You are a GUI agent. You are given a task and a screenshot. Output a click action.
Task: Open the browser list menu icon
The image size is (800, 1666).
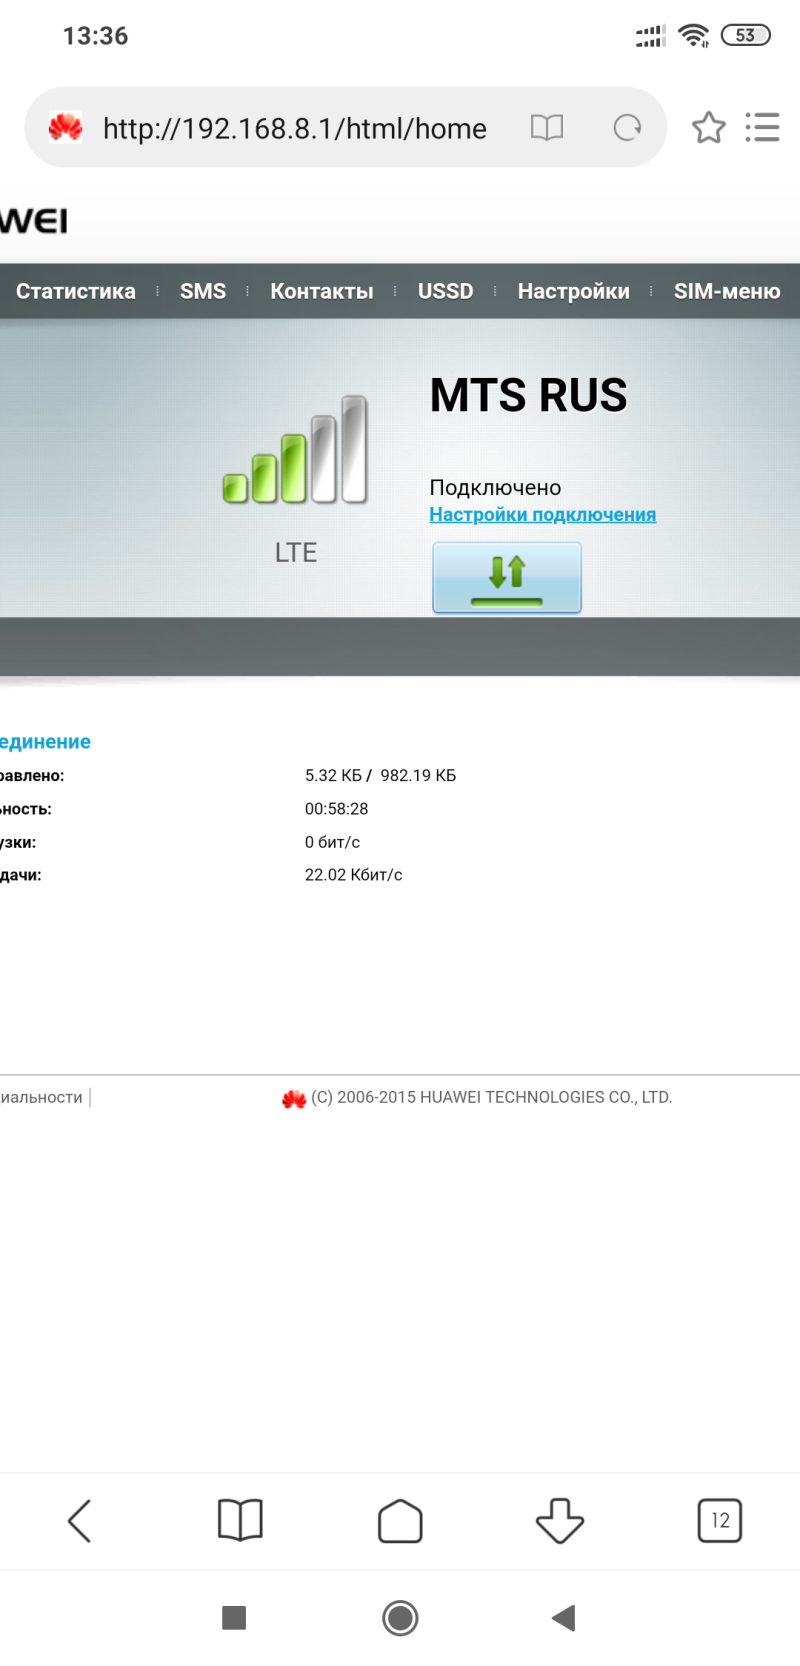pos(762,127)
